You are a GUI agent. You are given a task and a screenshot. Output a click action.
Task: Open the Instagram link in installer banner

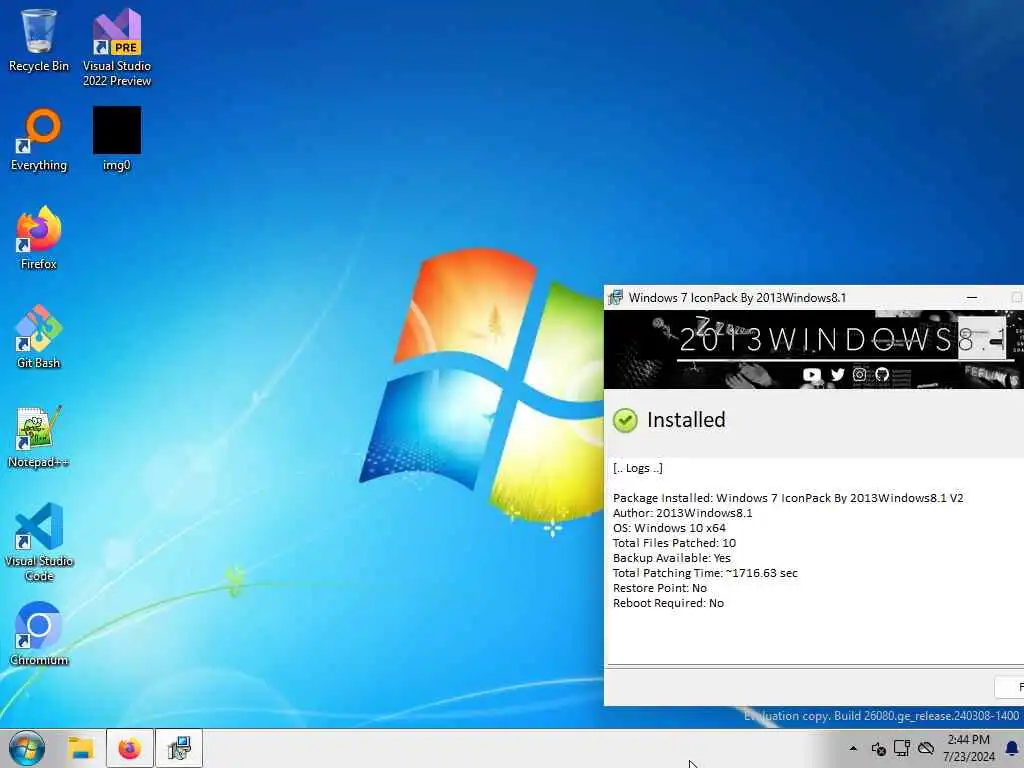(859, 374)
